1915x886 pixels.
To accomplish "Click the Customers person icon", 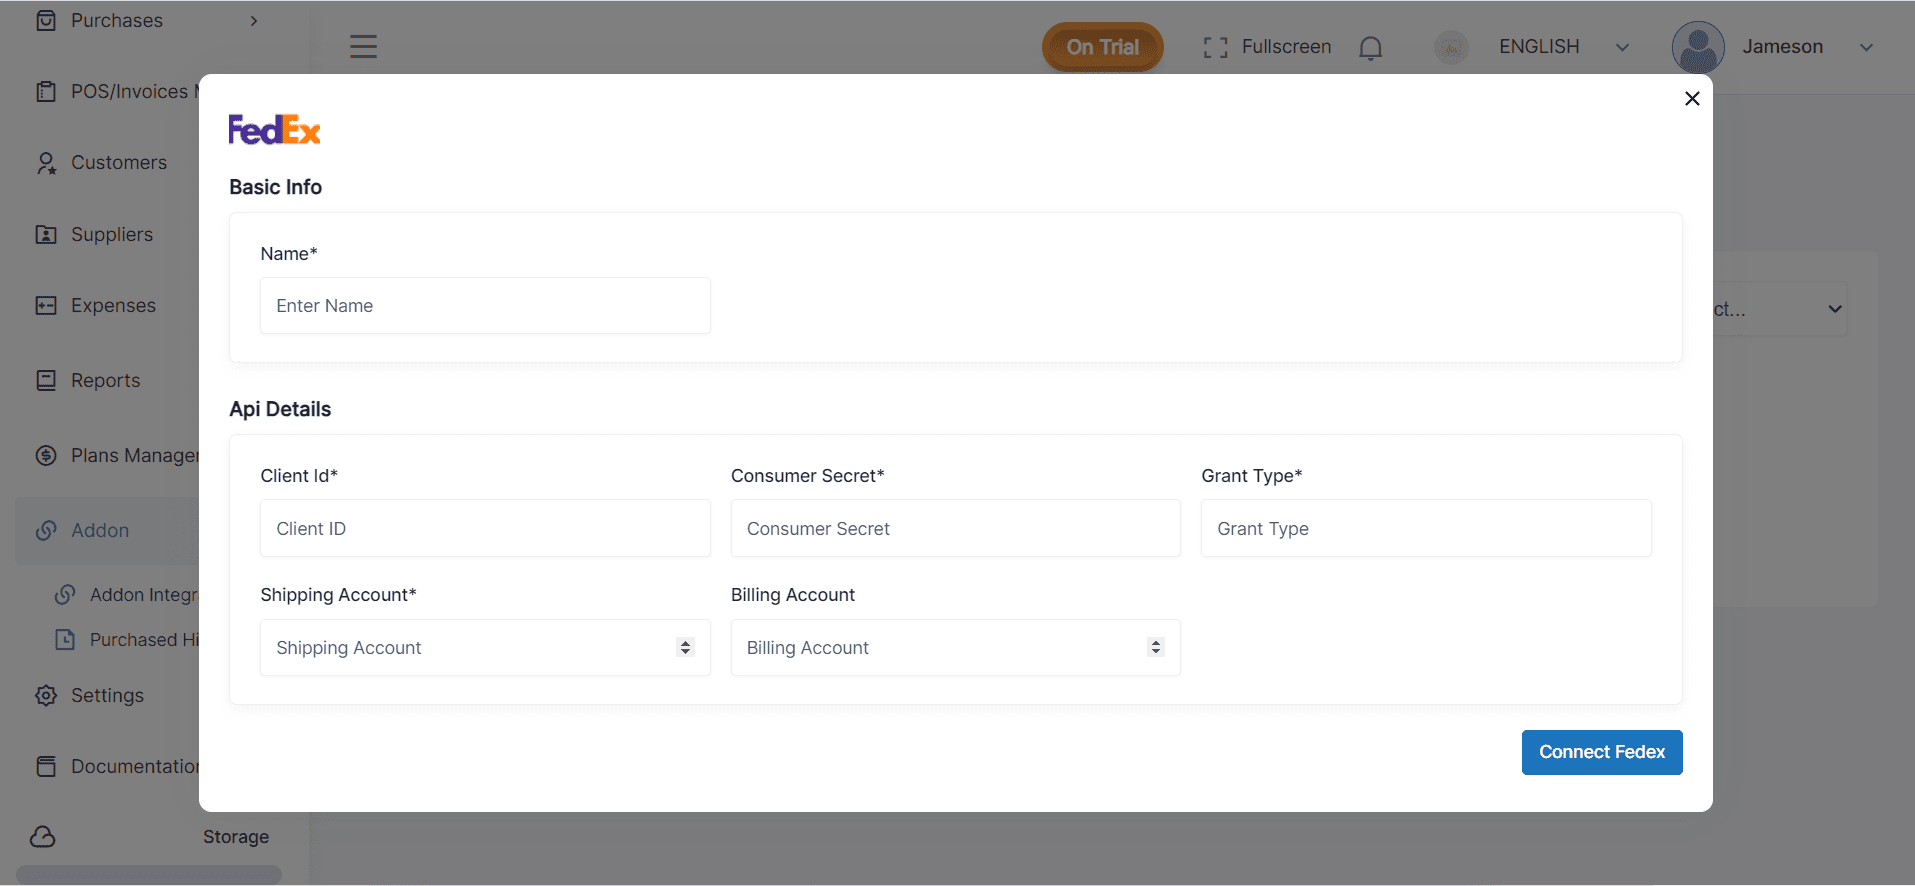I will (46, 163).
